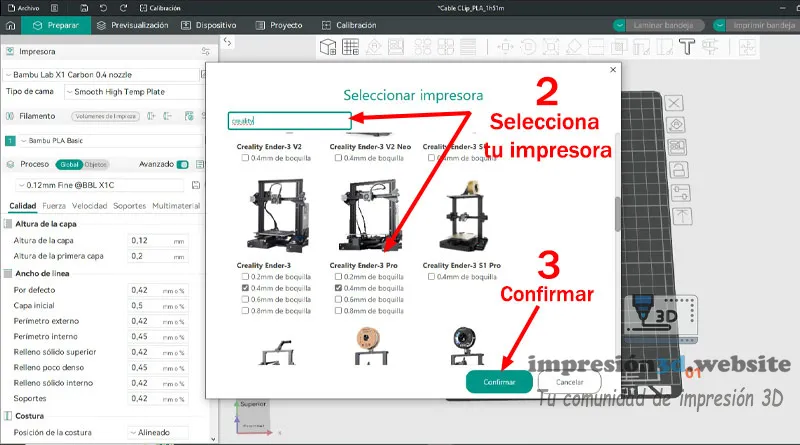Click the Select printer dialog scrollbar
Image resolution: width=800 pixels, height=445 pixels.
coord(618,214)
